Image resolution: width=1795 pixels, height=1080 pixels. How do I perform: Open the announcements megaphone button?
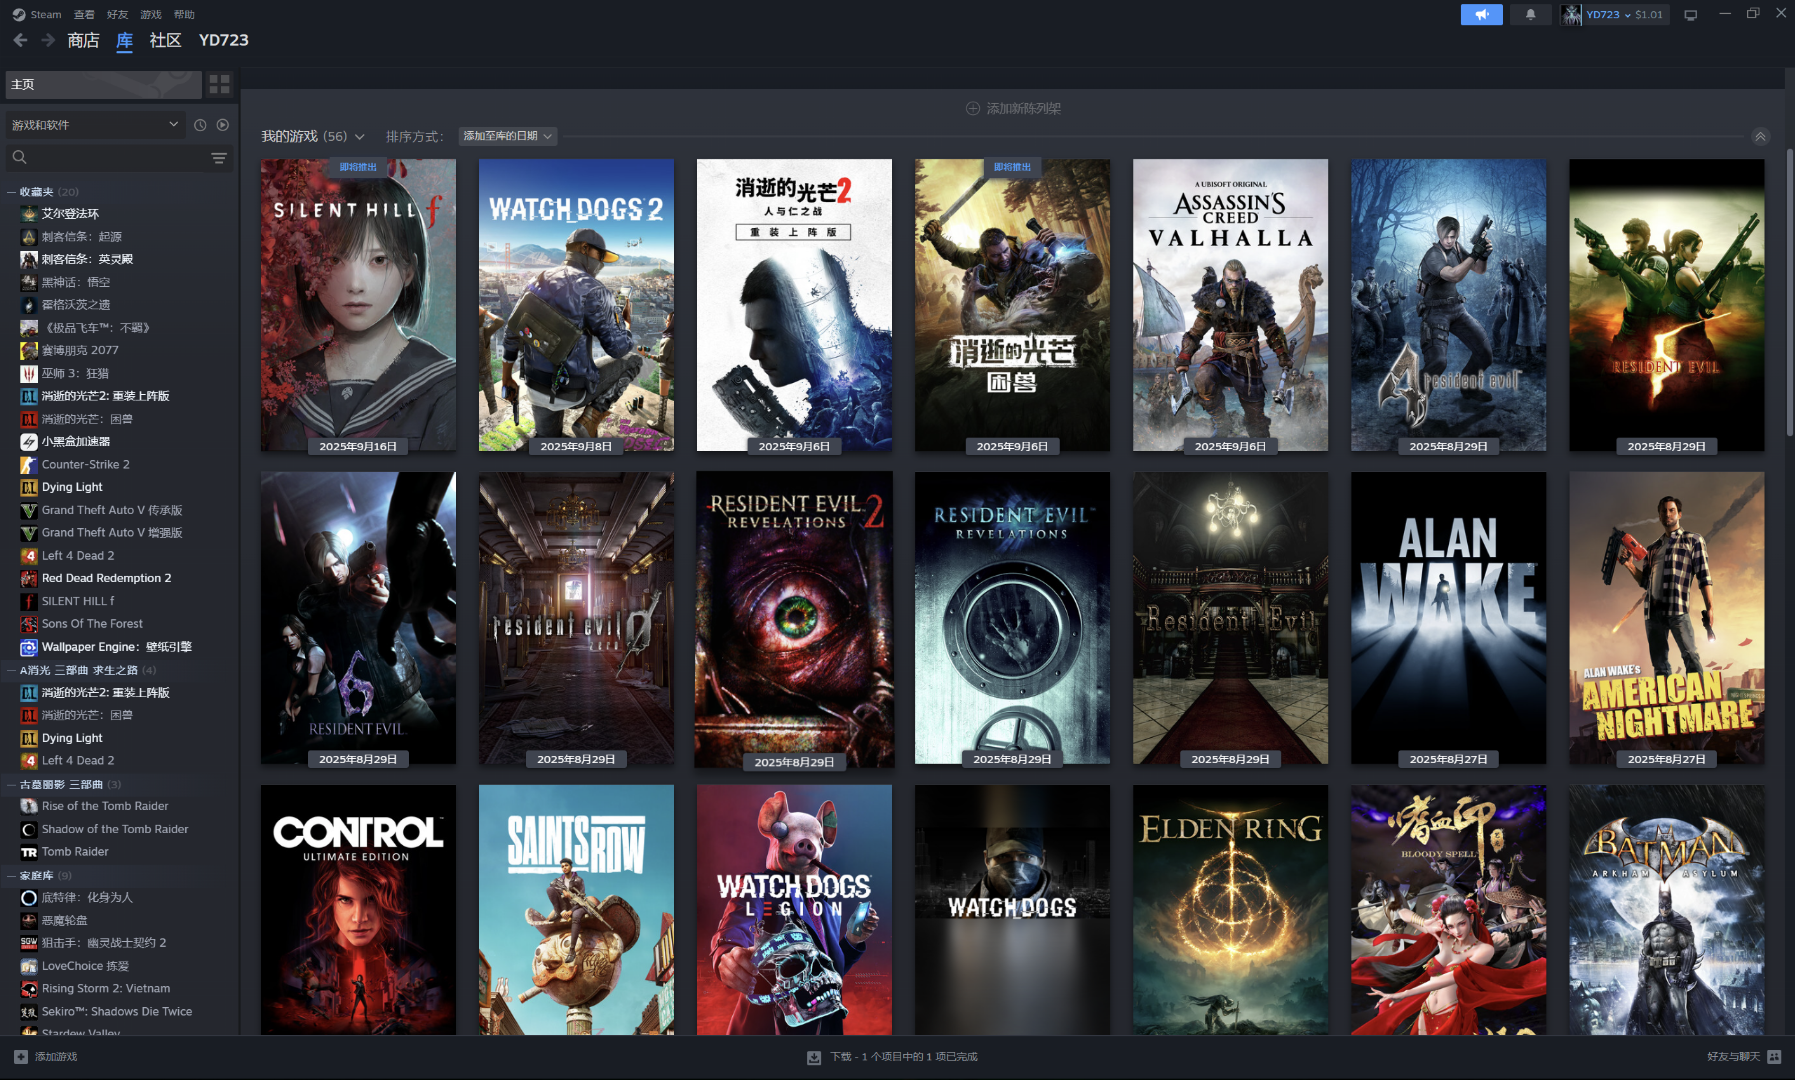pos(1481,14)
